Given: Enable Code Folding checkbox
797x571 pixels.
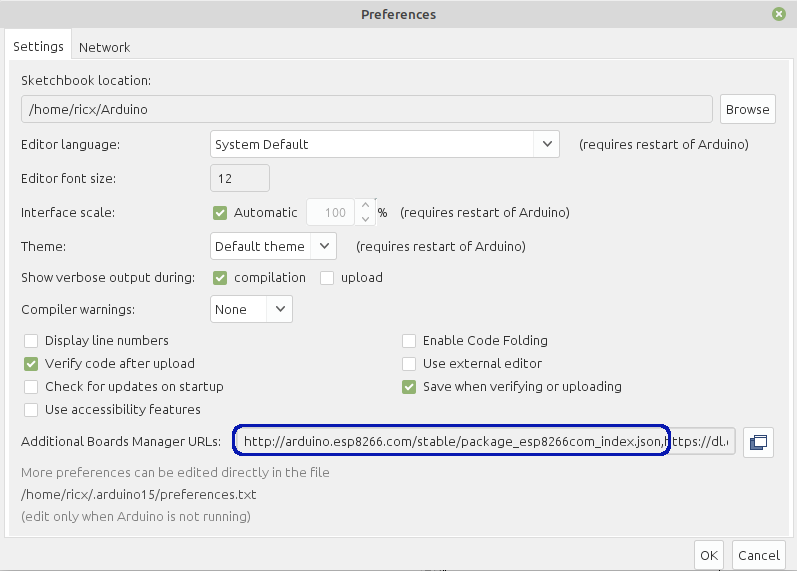Looking at the screenshot, I should tap(409, 341).
